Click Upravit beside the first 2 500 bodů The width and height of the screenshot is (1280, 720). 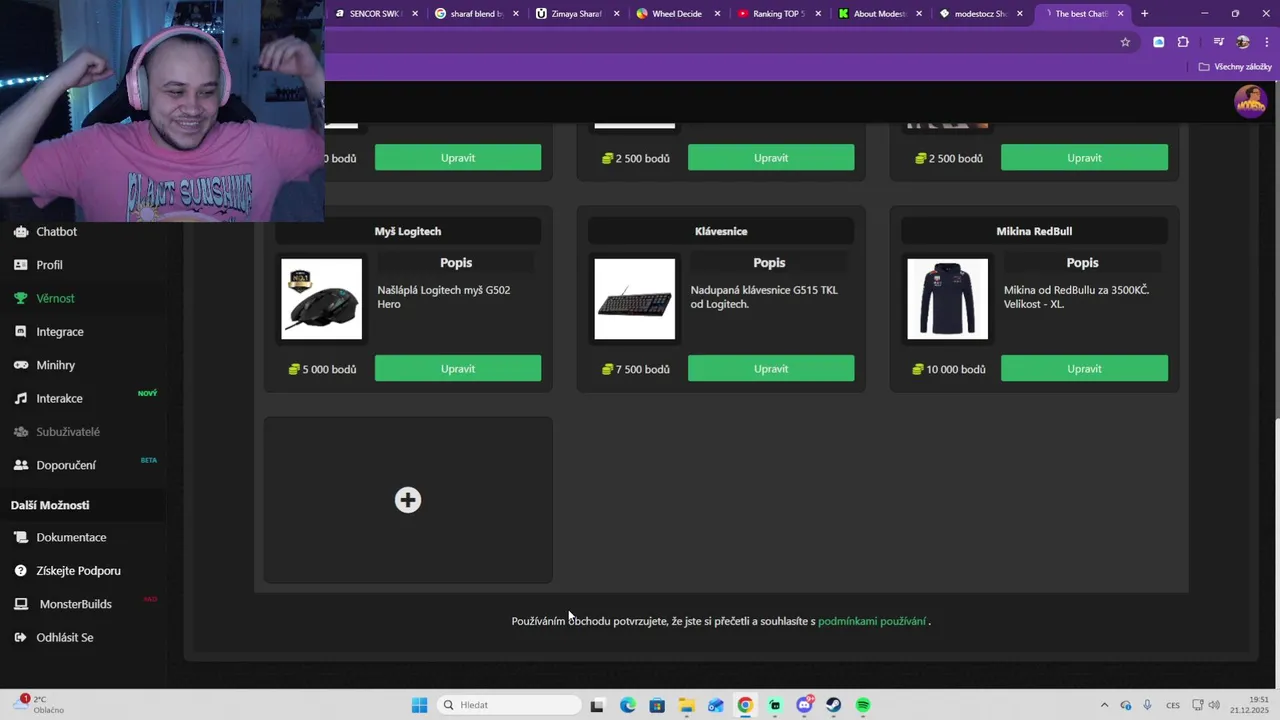(771, 158)
